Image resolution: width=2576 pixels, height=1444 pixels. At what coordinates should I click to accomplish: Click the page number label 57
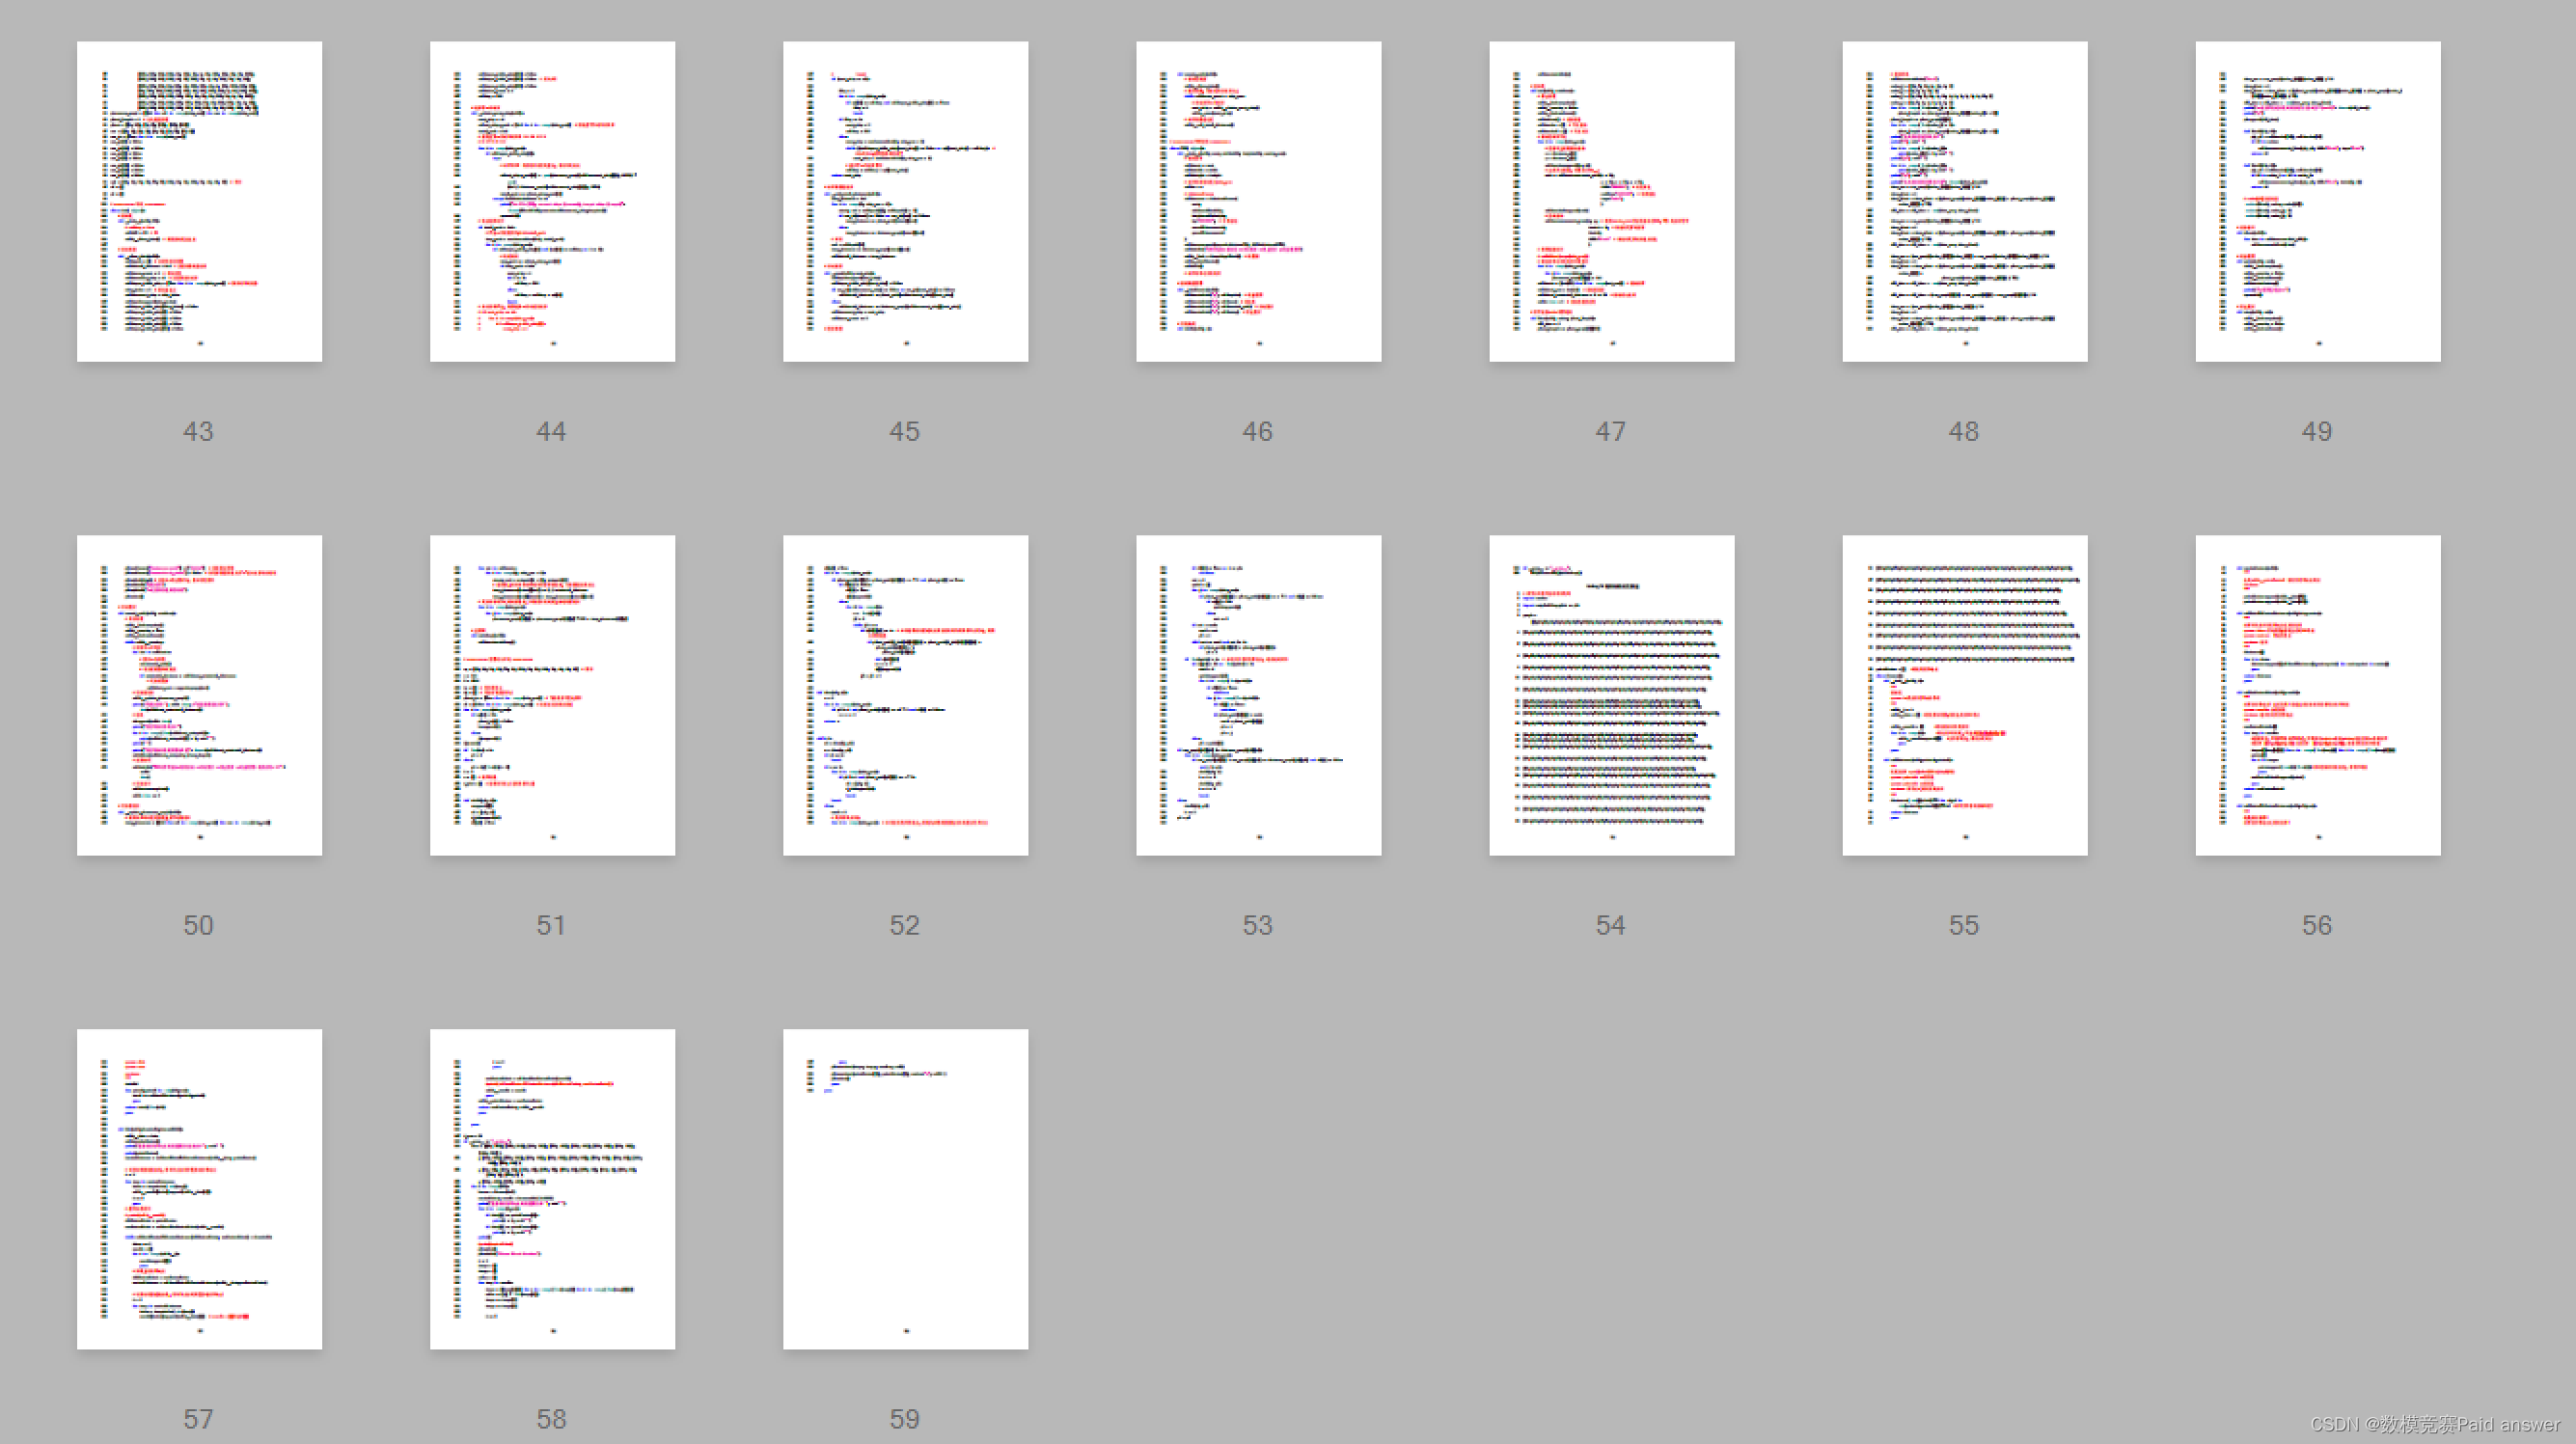pos(198,1419)
